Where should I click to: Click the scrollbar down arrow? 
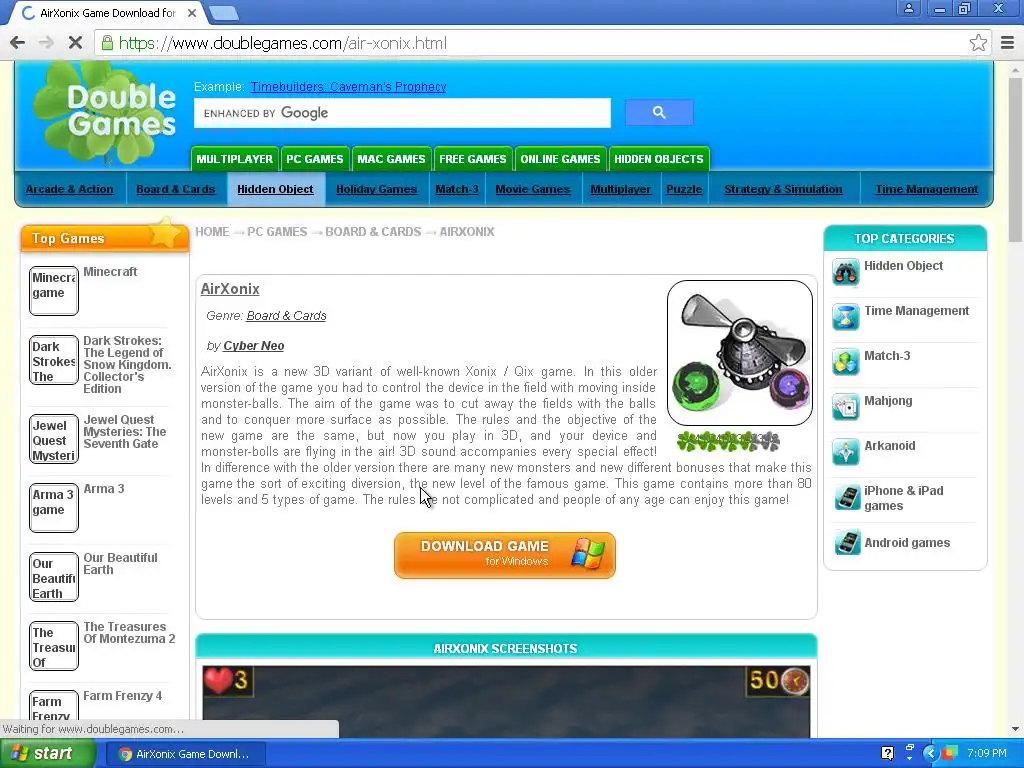coord(1015,729)
